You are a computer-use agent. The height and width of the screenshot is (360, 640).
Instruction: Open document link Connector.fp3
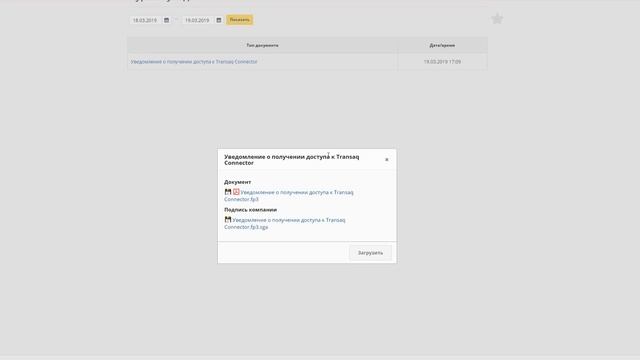click(289, 196)
